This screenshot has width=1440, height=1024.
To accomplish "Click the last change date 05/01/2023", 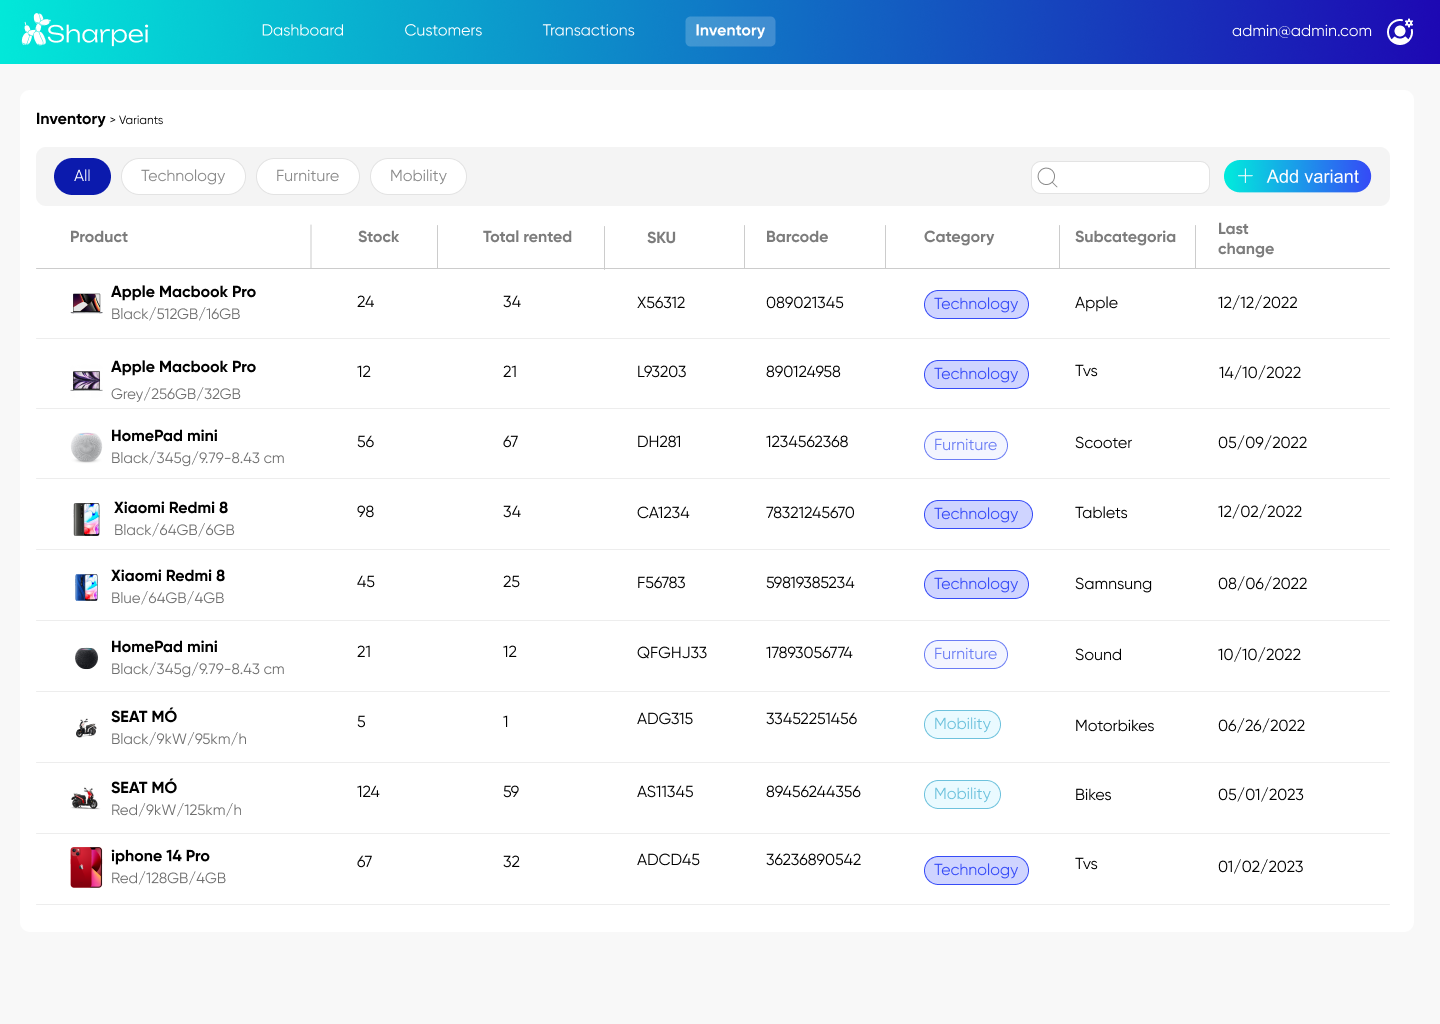I will pyautogui.click(x=1260, y=795).
